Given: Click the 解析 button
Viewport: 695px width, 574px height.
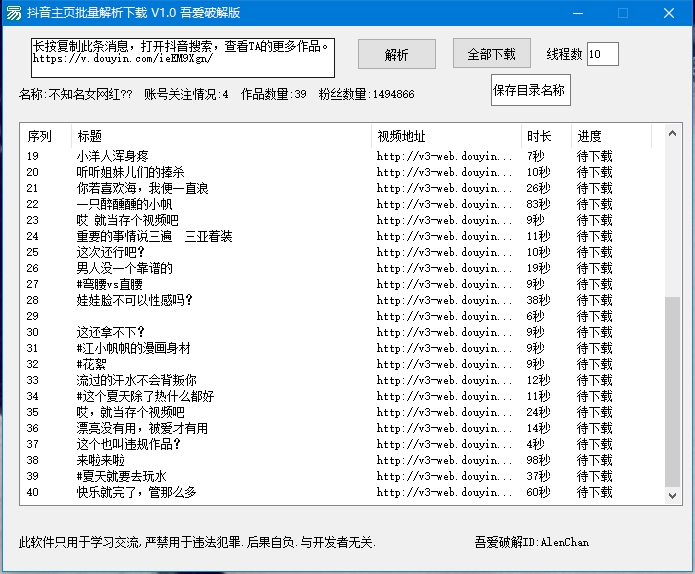Looking at the screenshot, I should point(396,55).
